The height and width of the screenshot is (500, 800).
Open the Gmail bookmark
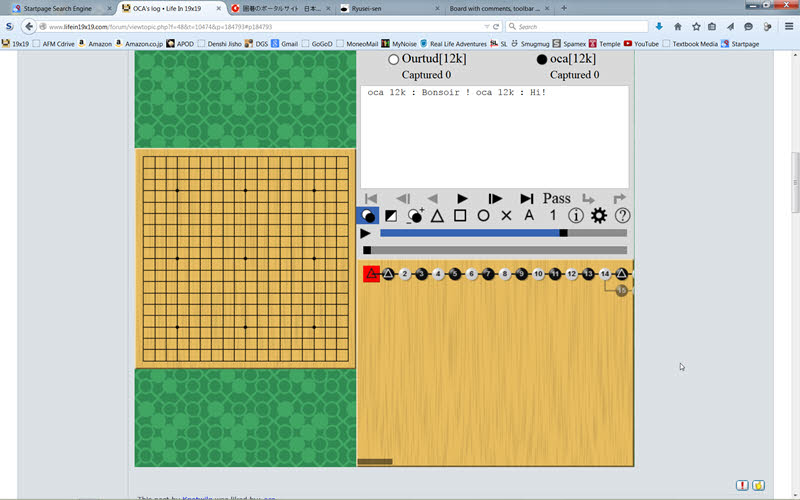pos(288,44)
